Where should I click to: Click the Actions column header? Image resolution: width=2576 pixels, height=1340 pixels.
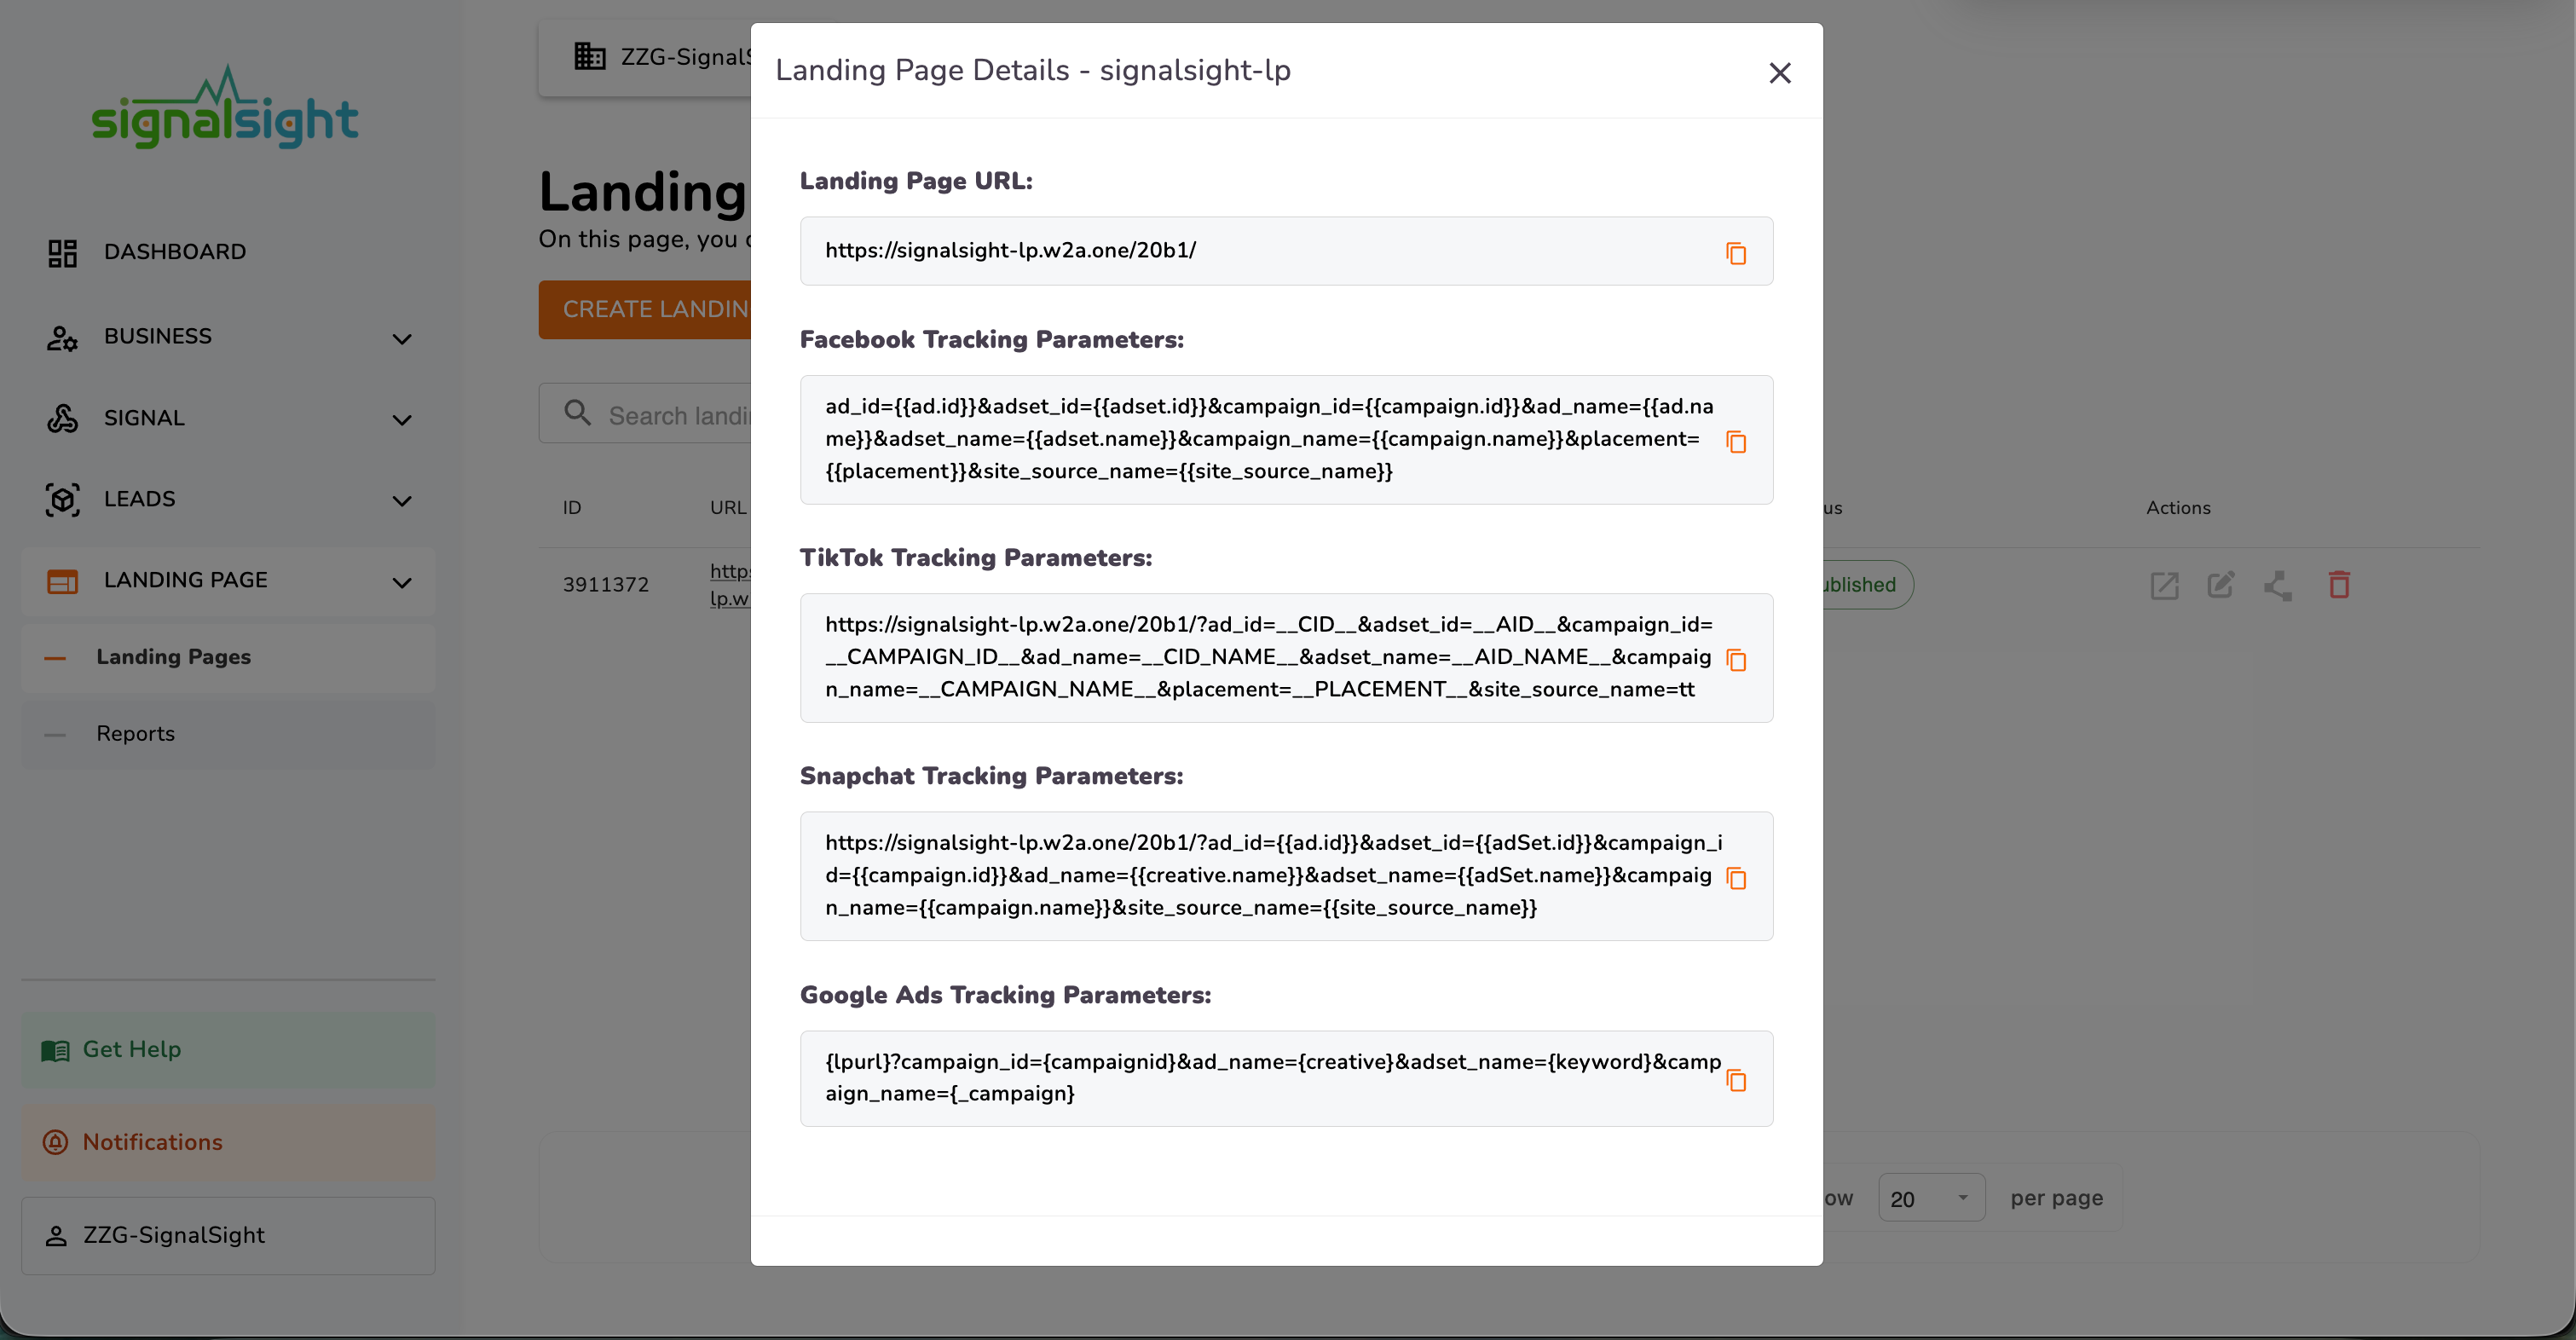pos(2178,508)
